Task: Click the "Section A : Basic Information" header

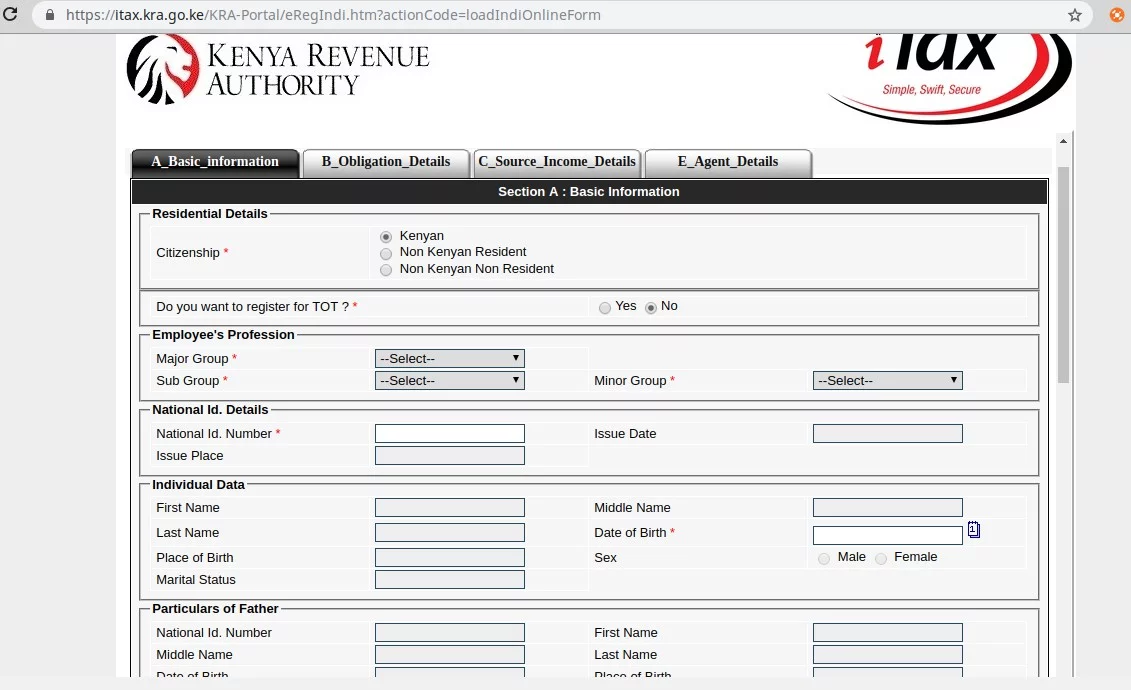Action: click(589, 192)
